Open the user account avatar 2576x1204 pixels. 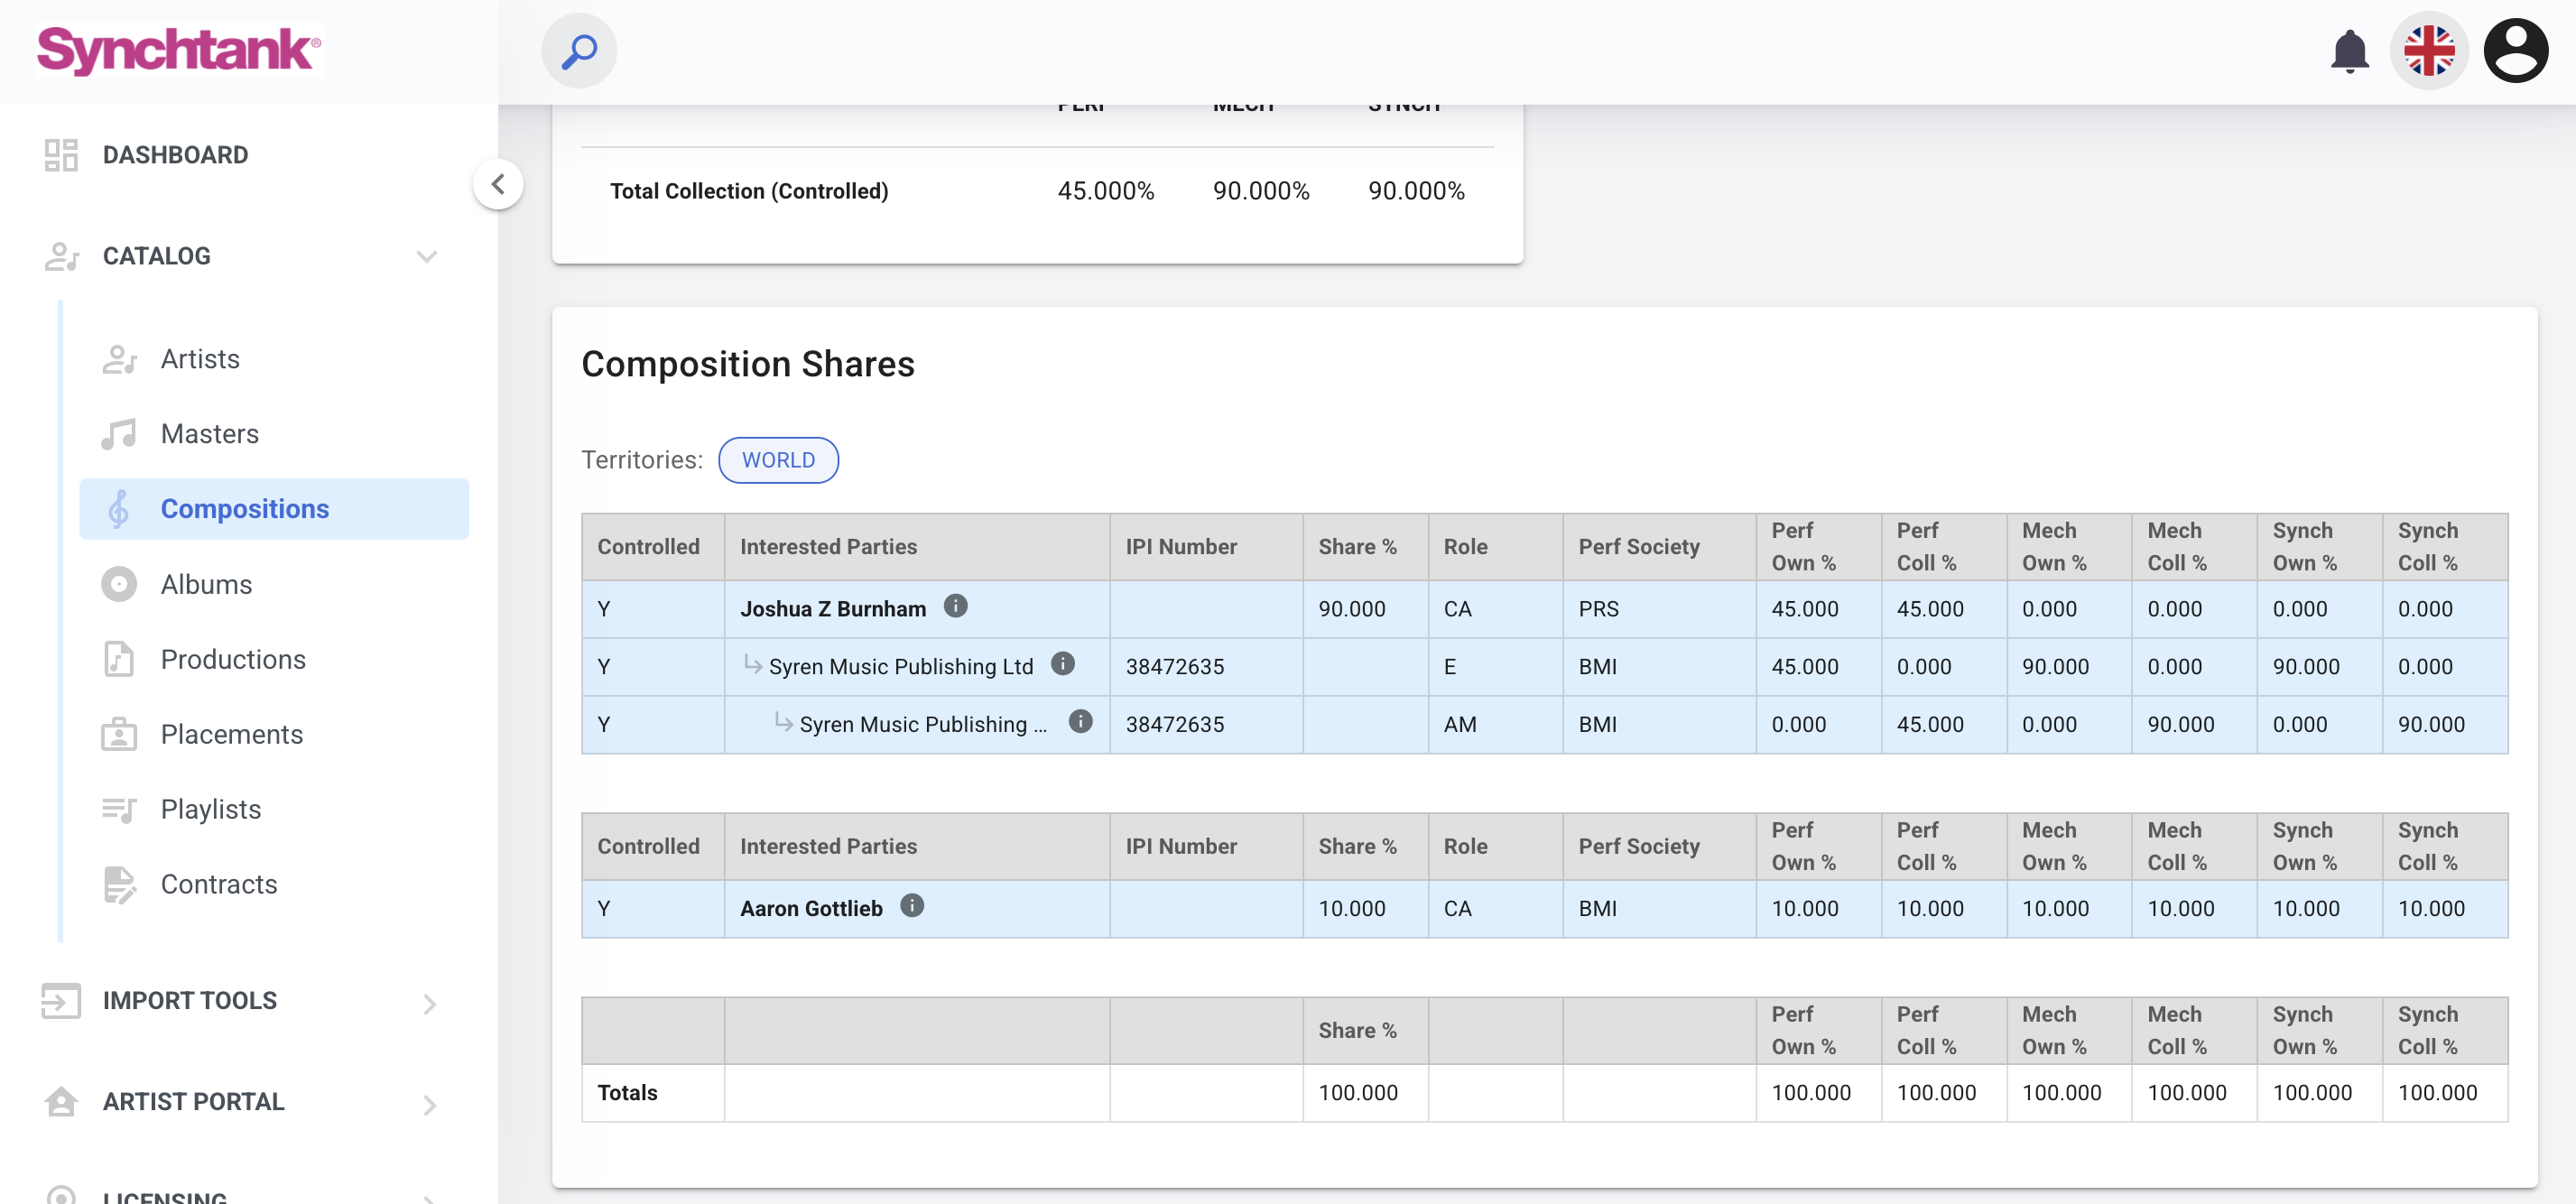pyautogui.click(x=2515, y=51)
